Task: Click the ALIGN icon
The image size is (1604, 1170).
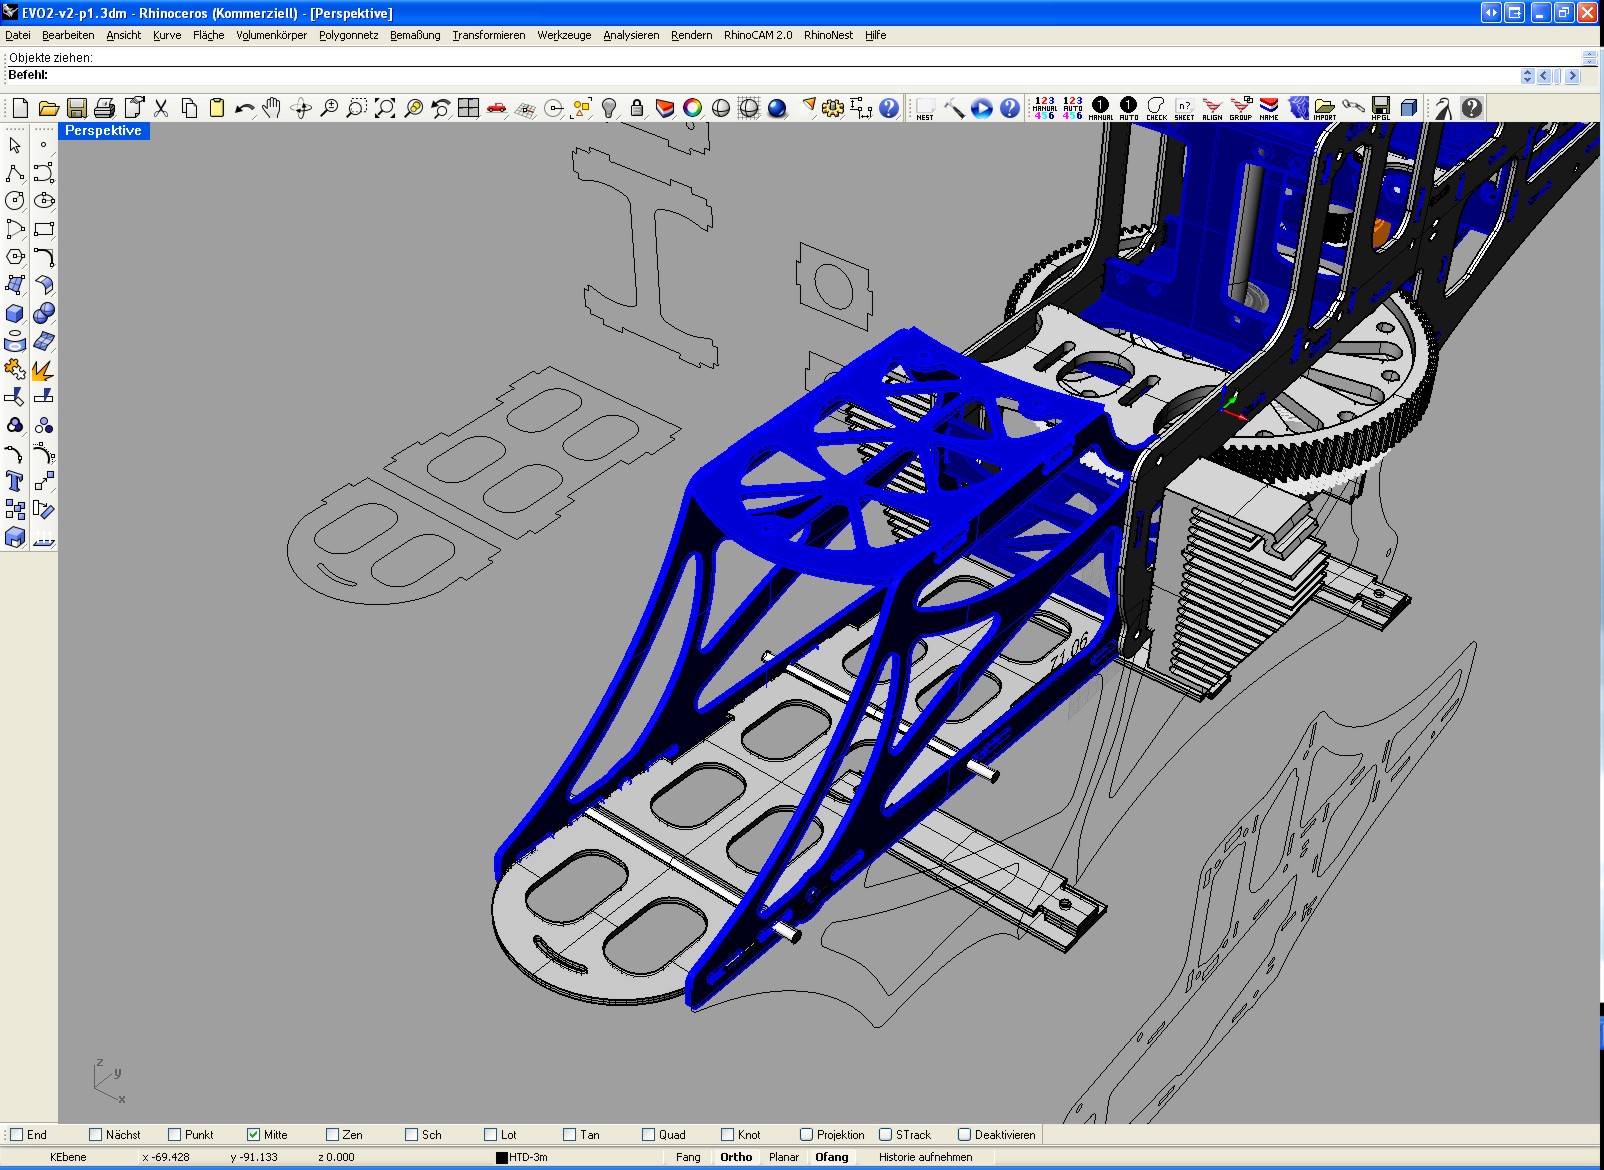Action: coord(1212,108)
